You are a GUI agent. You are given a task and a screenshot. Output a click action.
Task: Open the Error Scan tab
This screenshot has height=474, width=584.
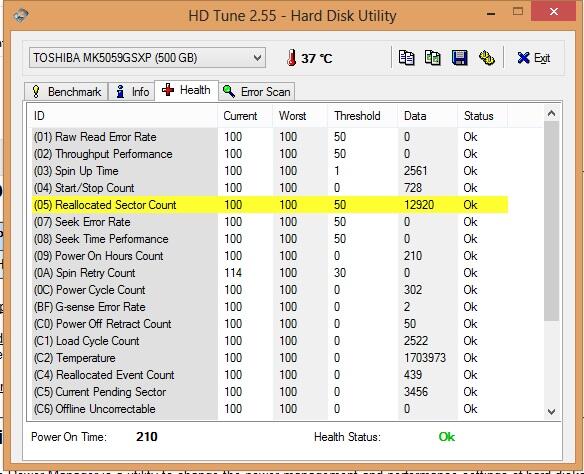(x=257, y=92)
